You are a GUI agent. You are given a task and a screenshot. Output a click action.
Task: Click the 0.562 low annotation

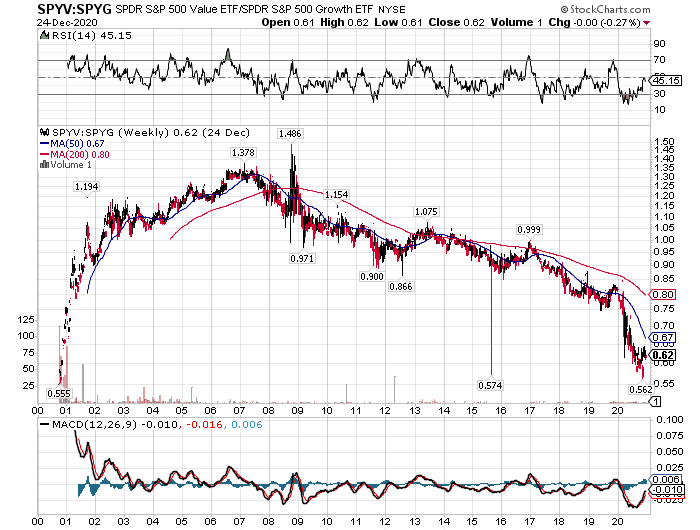tap(641, 389)
